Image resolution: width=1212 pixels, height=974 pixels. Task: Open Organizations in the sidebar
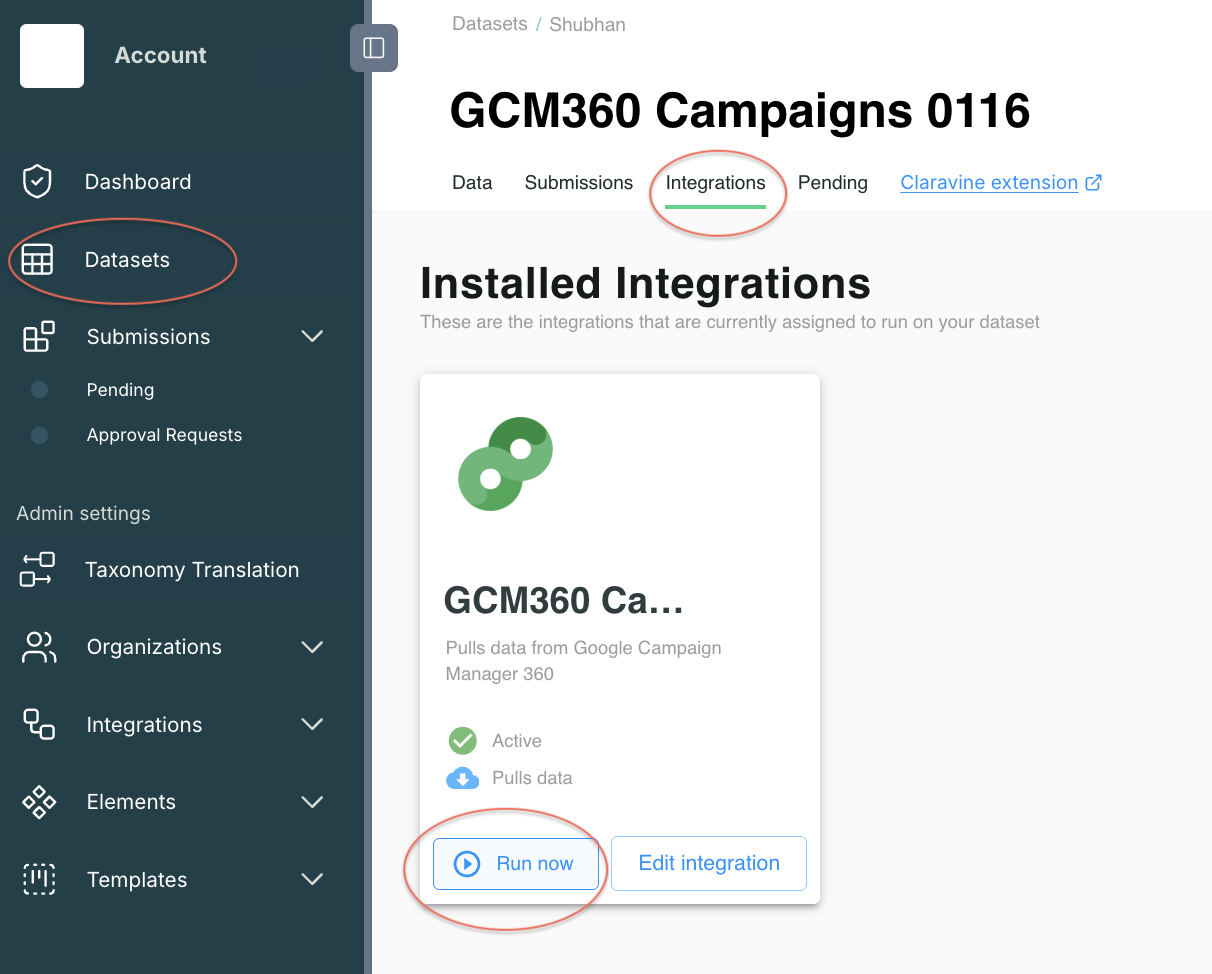coord(154,647)
